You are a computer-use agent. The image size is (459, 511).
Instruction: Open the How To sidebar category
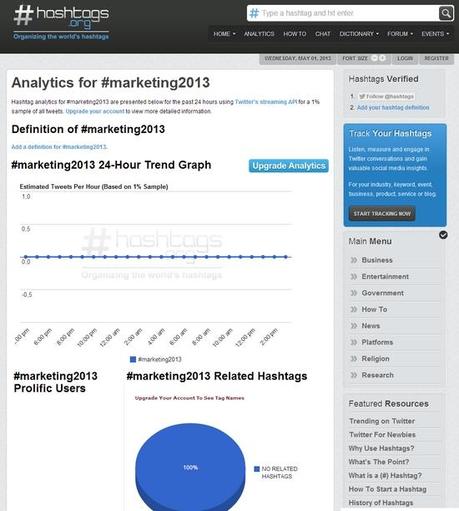click(374, 309)
